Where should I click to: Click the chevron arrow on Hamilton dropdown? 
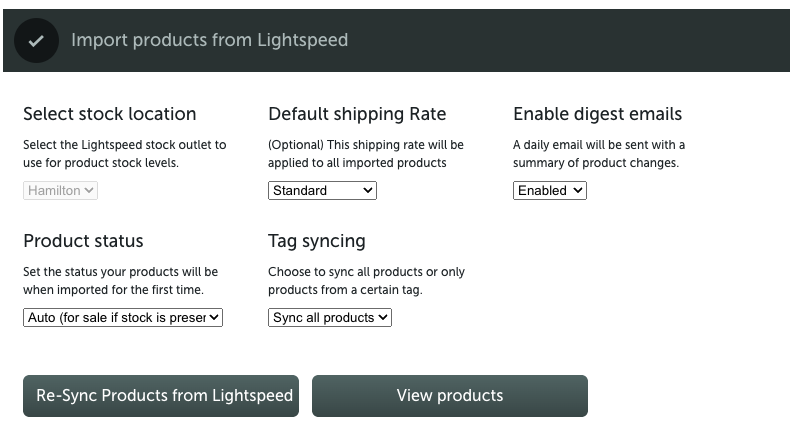tap(89, 191)
